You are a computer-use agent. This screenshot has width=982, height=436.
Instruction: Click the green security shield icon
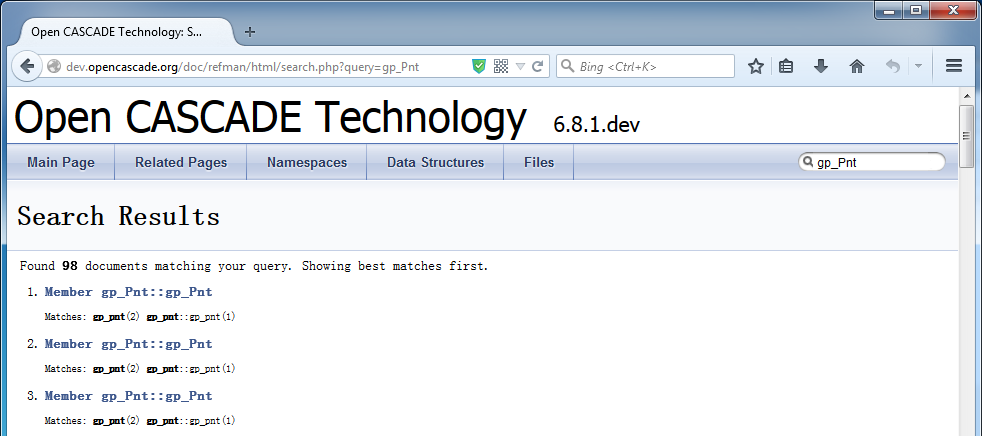[x=479, y=66]
